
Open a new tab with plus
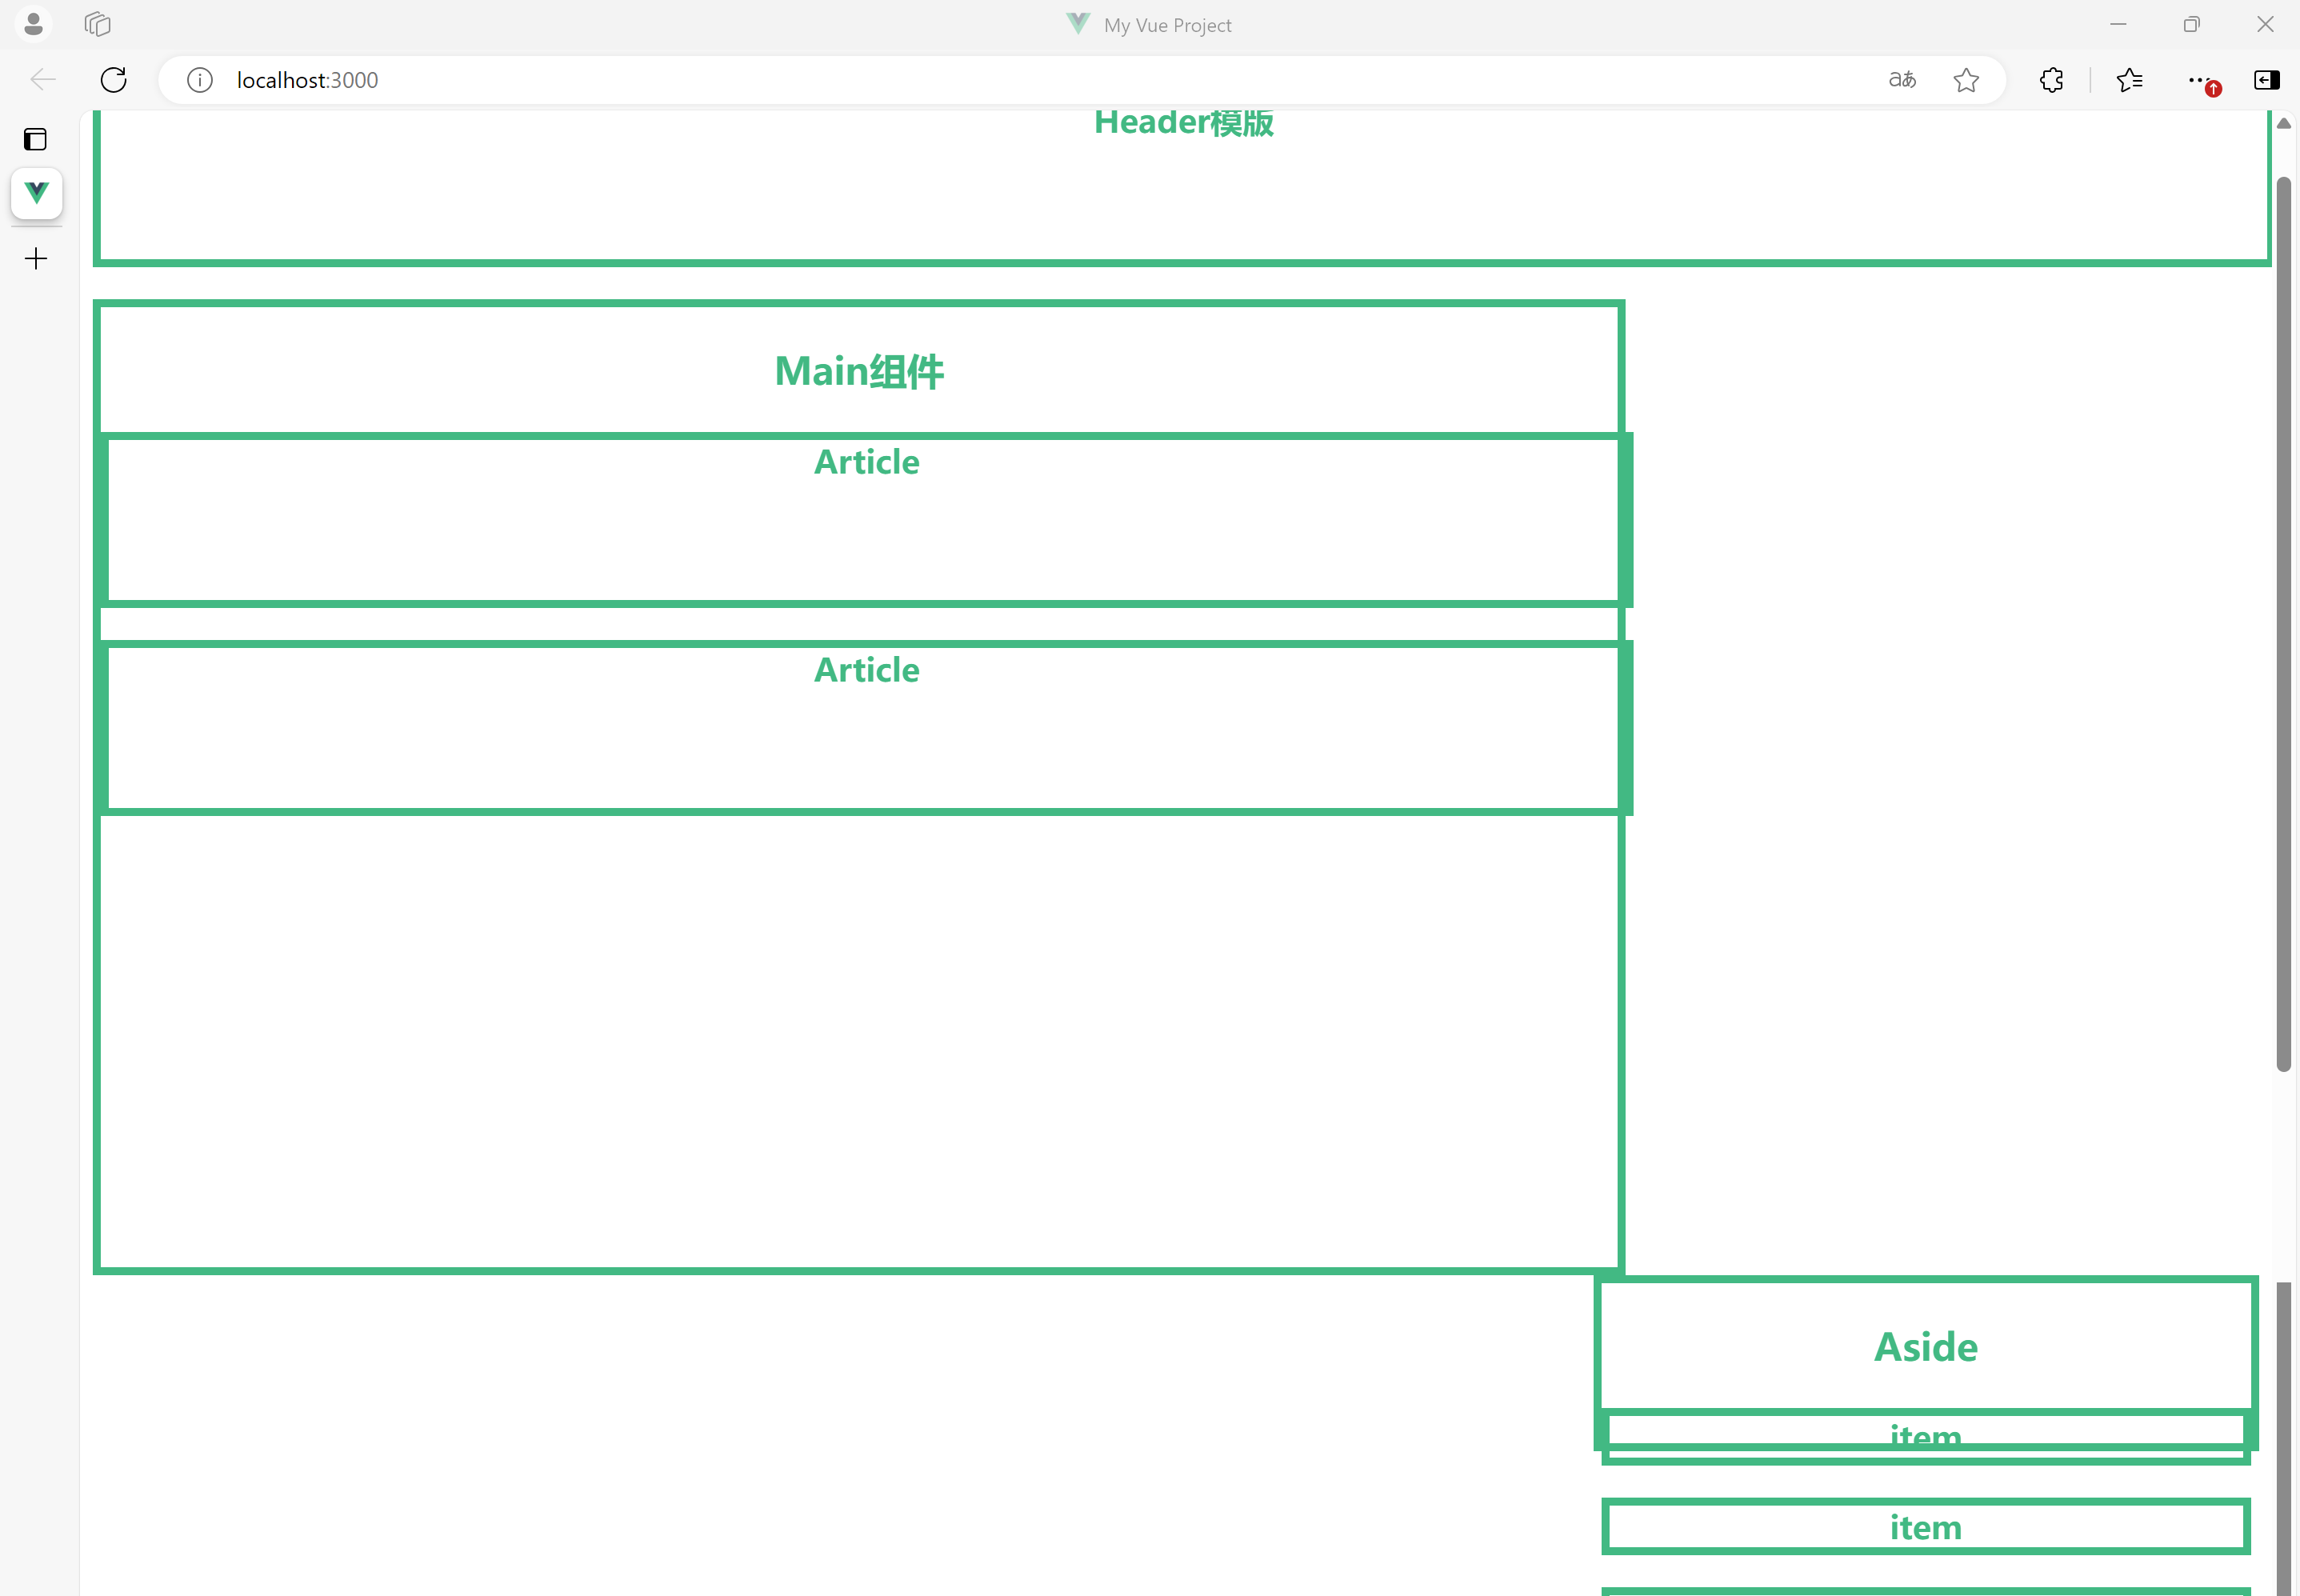pos(36,259)
